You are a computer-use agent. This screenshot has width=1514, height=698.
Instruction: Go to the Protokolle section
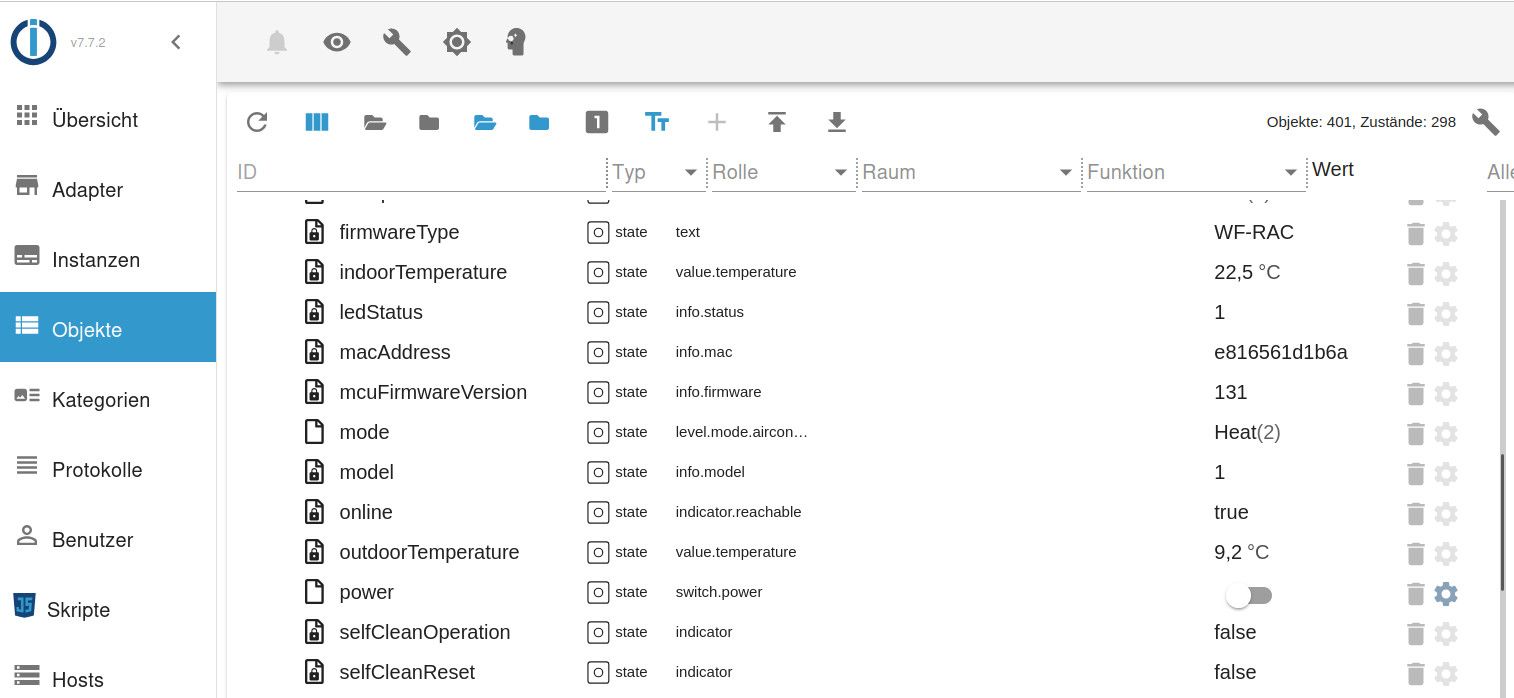click(97, 470)
